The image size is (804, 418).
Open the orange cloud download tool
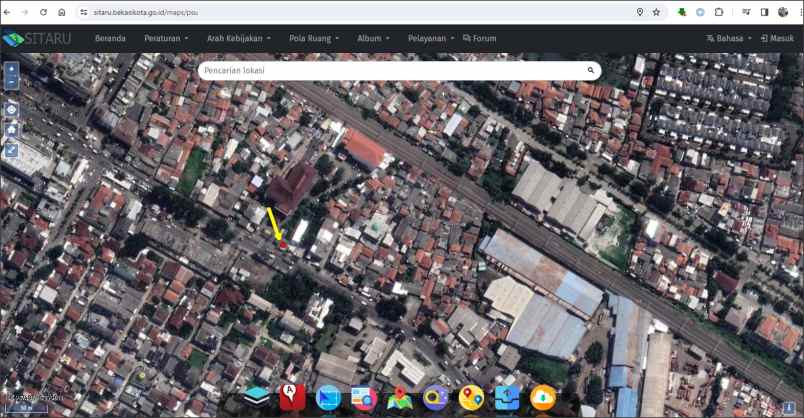coord(543,398)
